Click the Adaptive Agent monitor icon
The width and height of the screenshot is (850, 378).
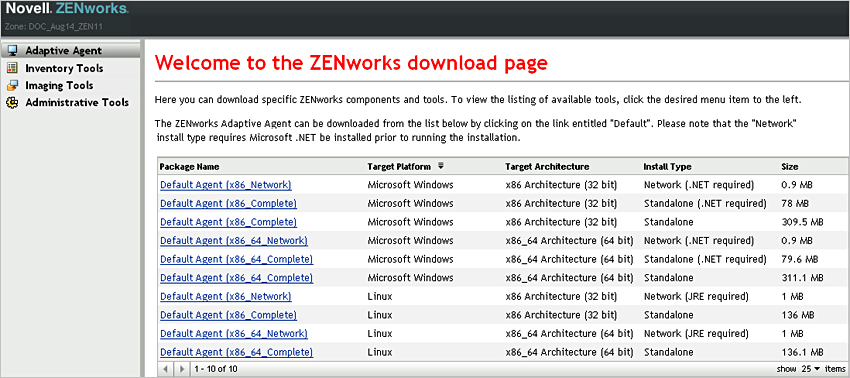[11, 50]
